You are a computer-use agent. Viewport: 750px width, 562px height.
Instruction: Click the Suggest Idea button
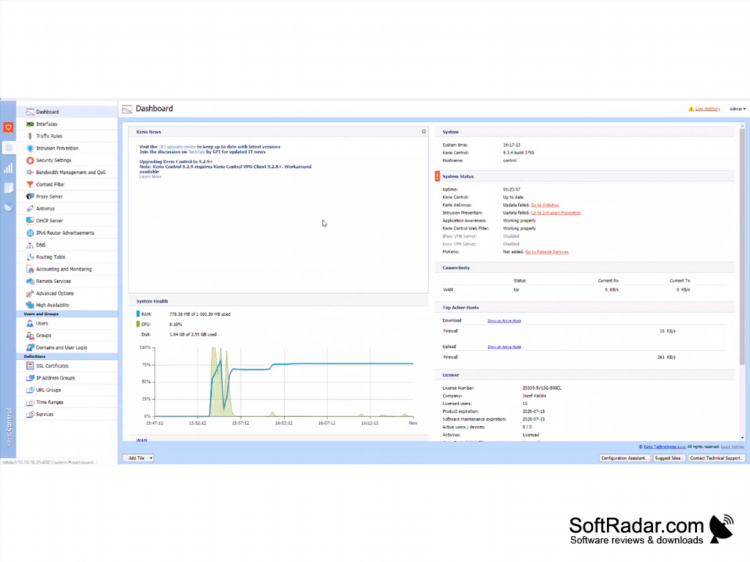coord(668,458)
